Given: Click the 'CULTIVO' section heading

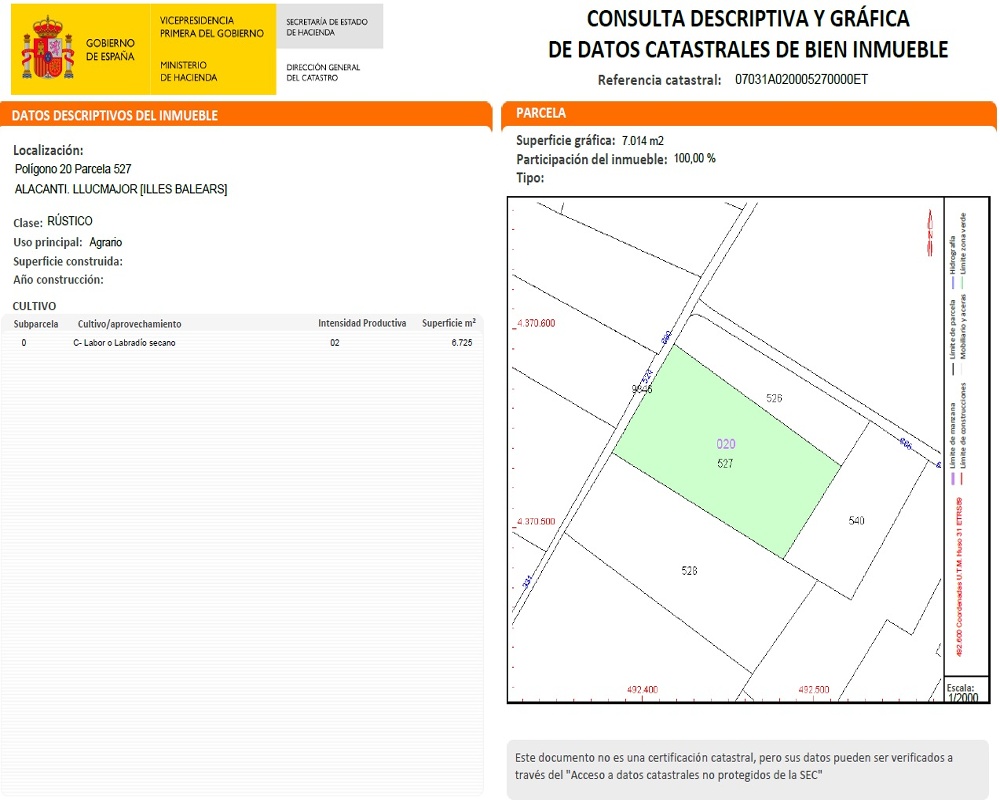Looking at the screenshot, I should point(34,306).
